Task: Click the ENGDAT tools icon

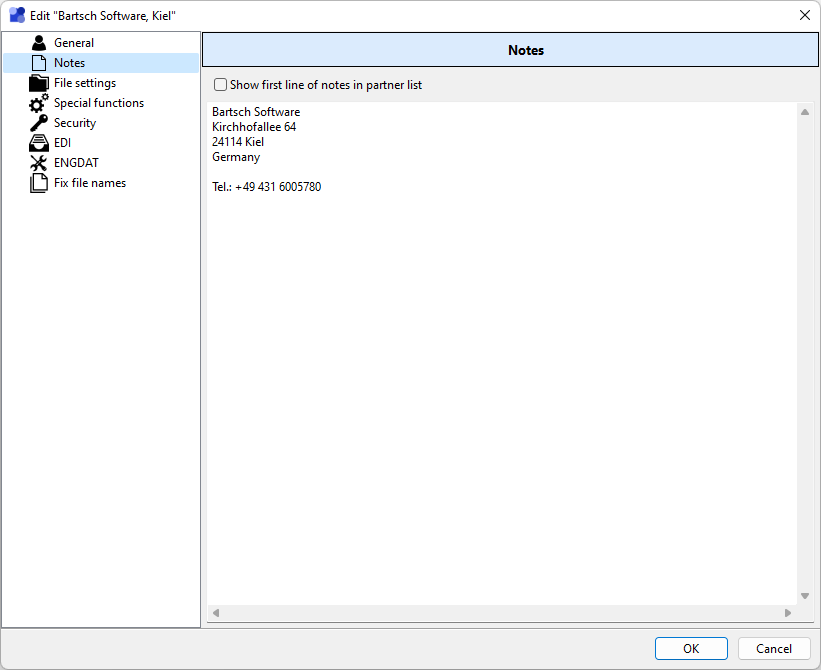Action: [39, 163]
